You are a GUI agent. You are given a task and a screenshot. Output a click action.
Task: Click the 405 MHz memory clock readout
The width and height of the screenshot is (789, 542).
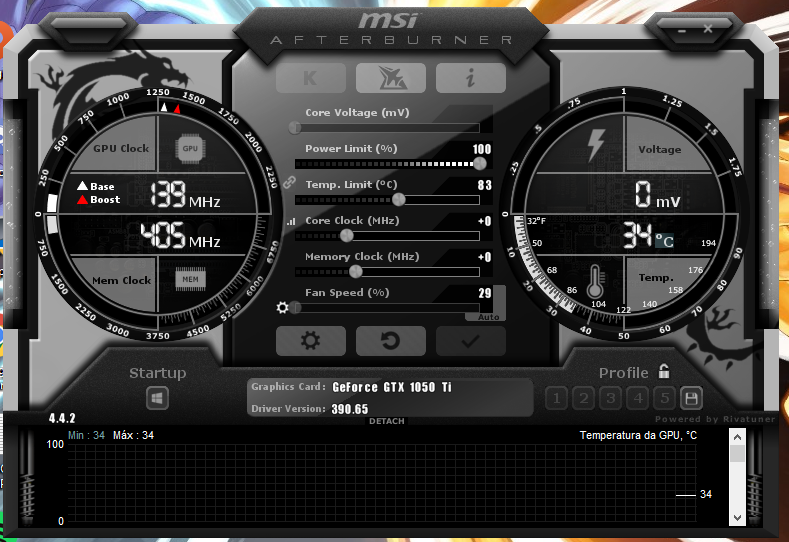point(180,236)
